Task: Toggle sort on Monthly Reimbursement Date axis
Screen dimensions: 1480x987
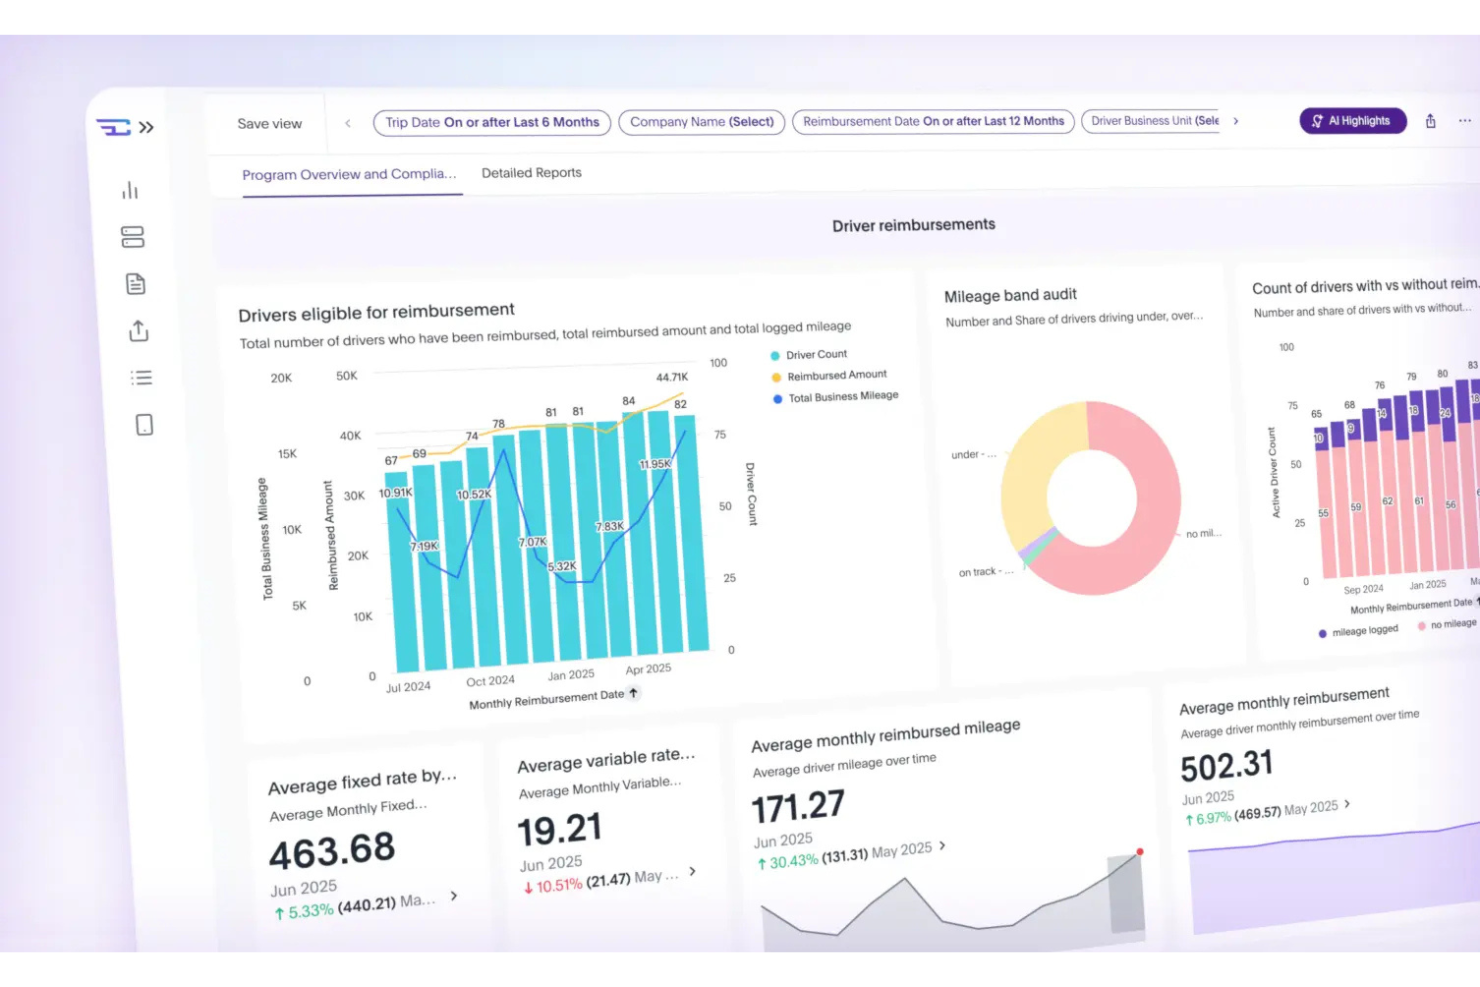Action: 633,694
